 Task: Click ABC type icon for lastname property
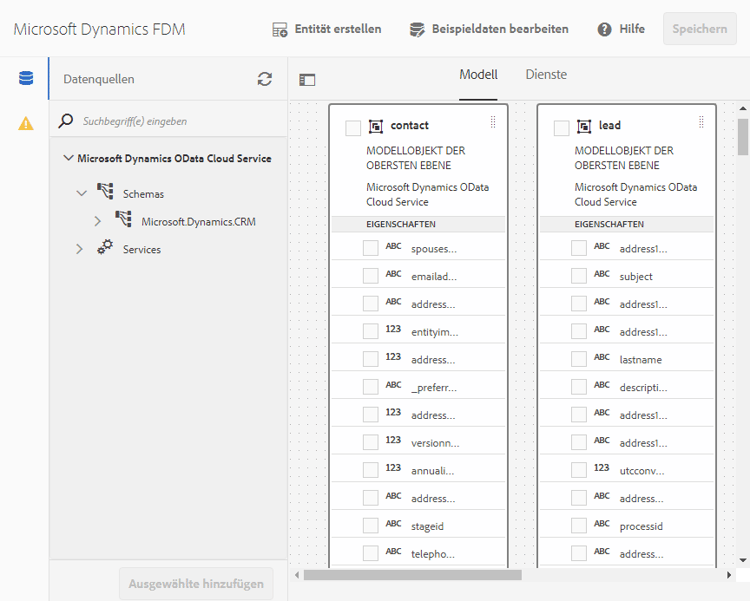602,357
